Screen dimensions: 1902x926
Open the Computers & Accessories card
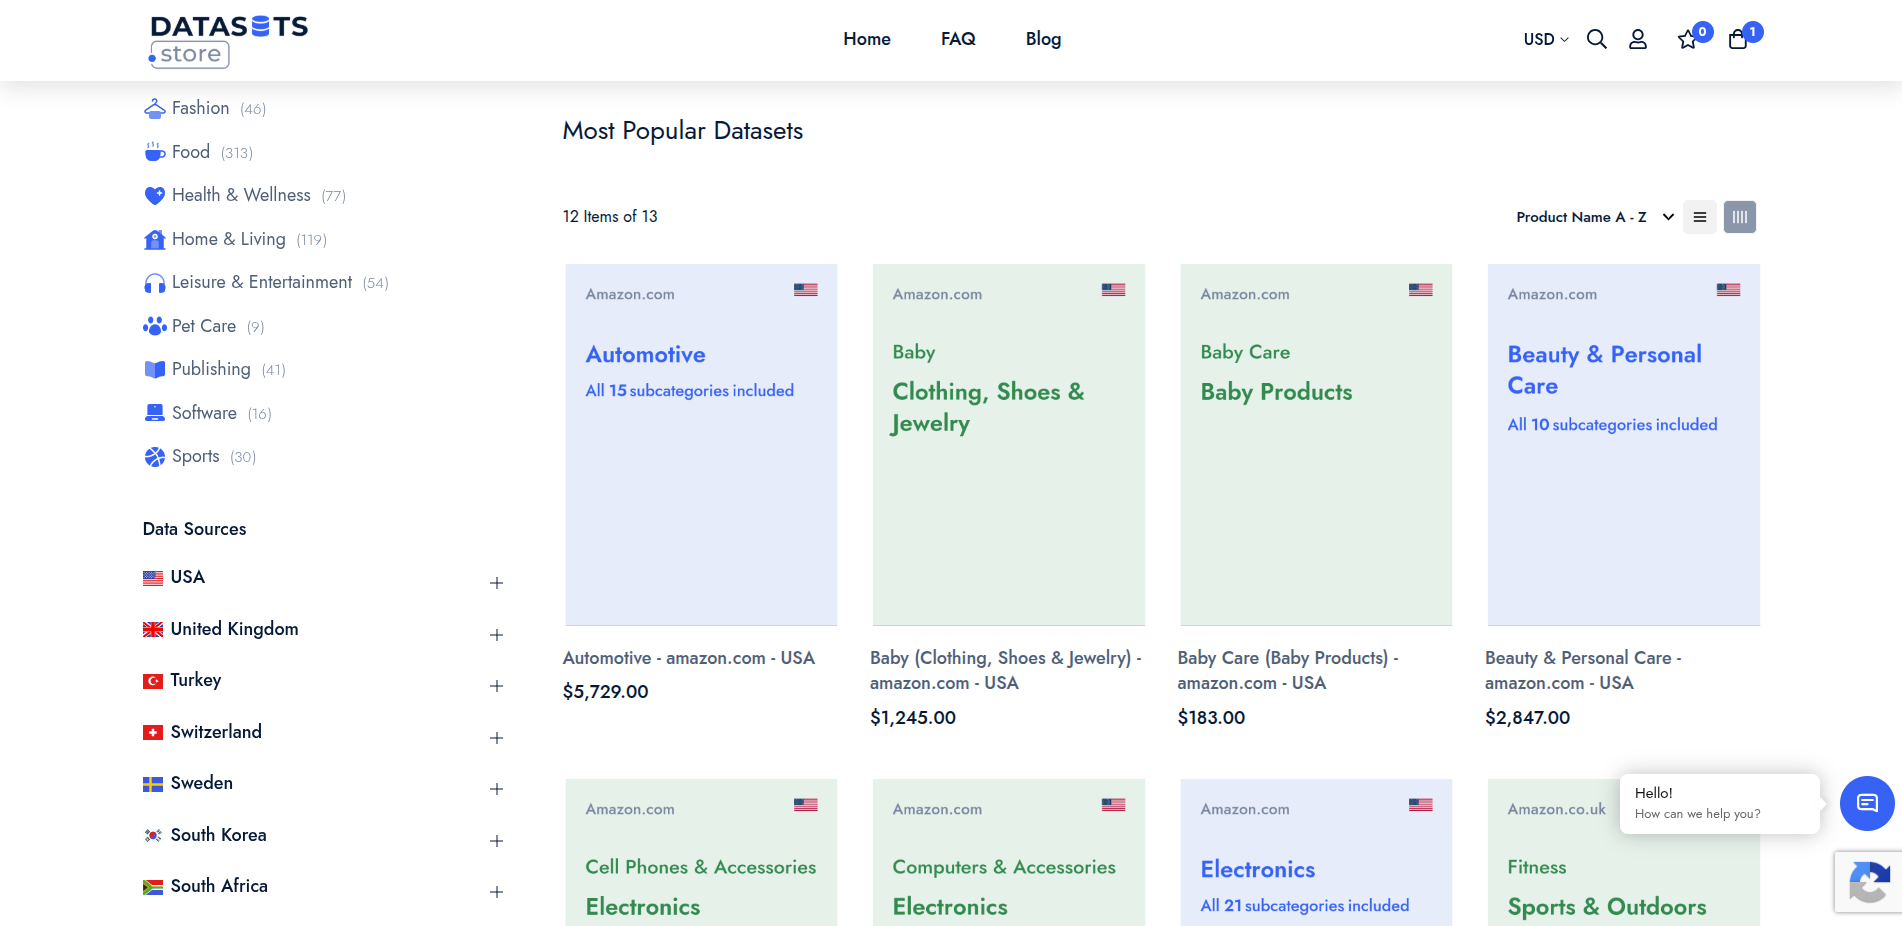tap(1009, 853)
